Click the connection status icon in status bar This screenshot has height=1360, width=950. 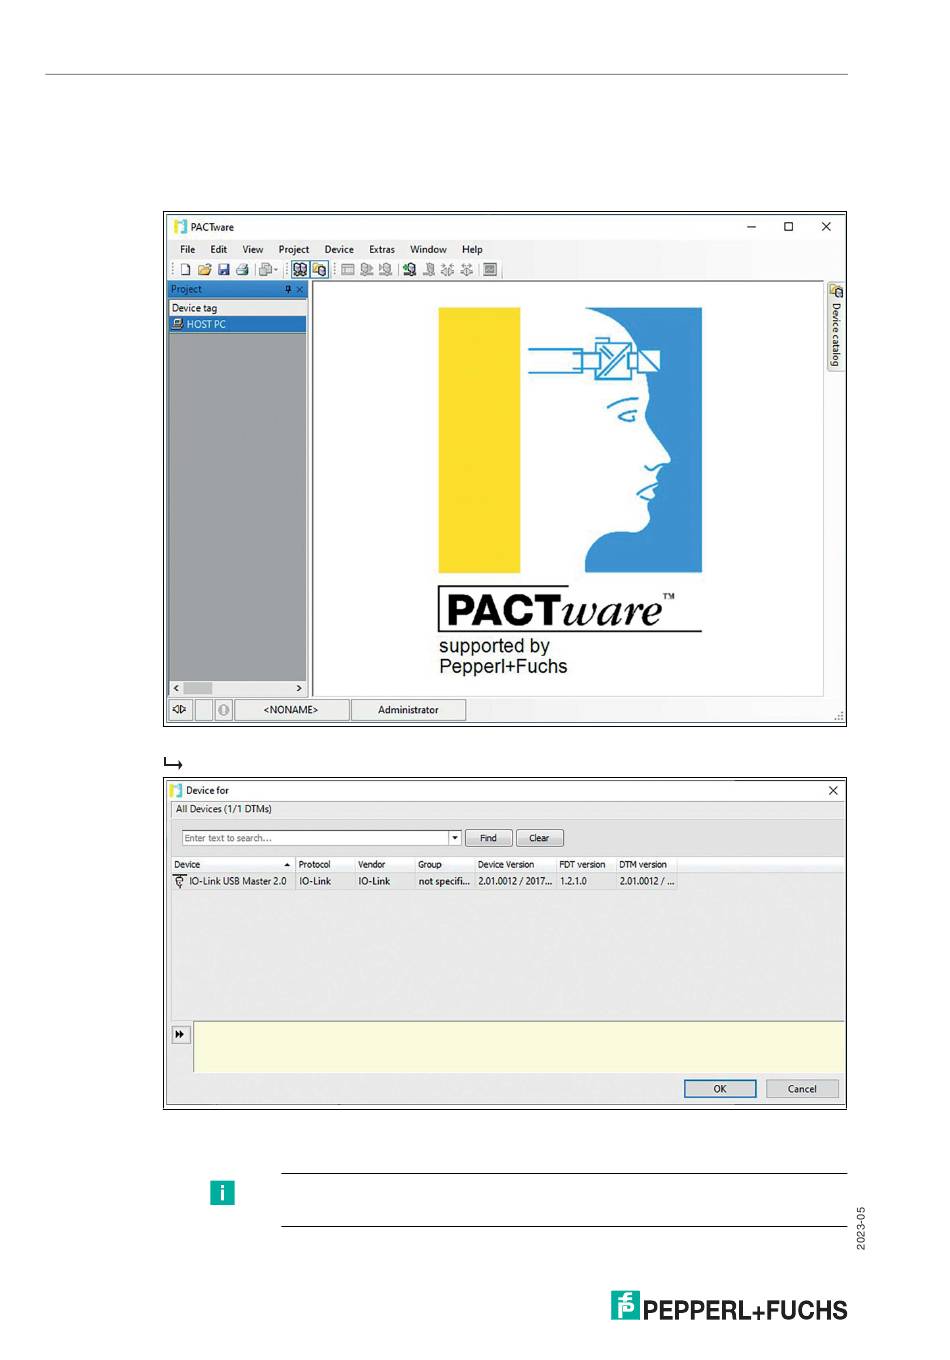(180, 710)
